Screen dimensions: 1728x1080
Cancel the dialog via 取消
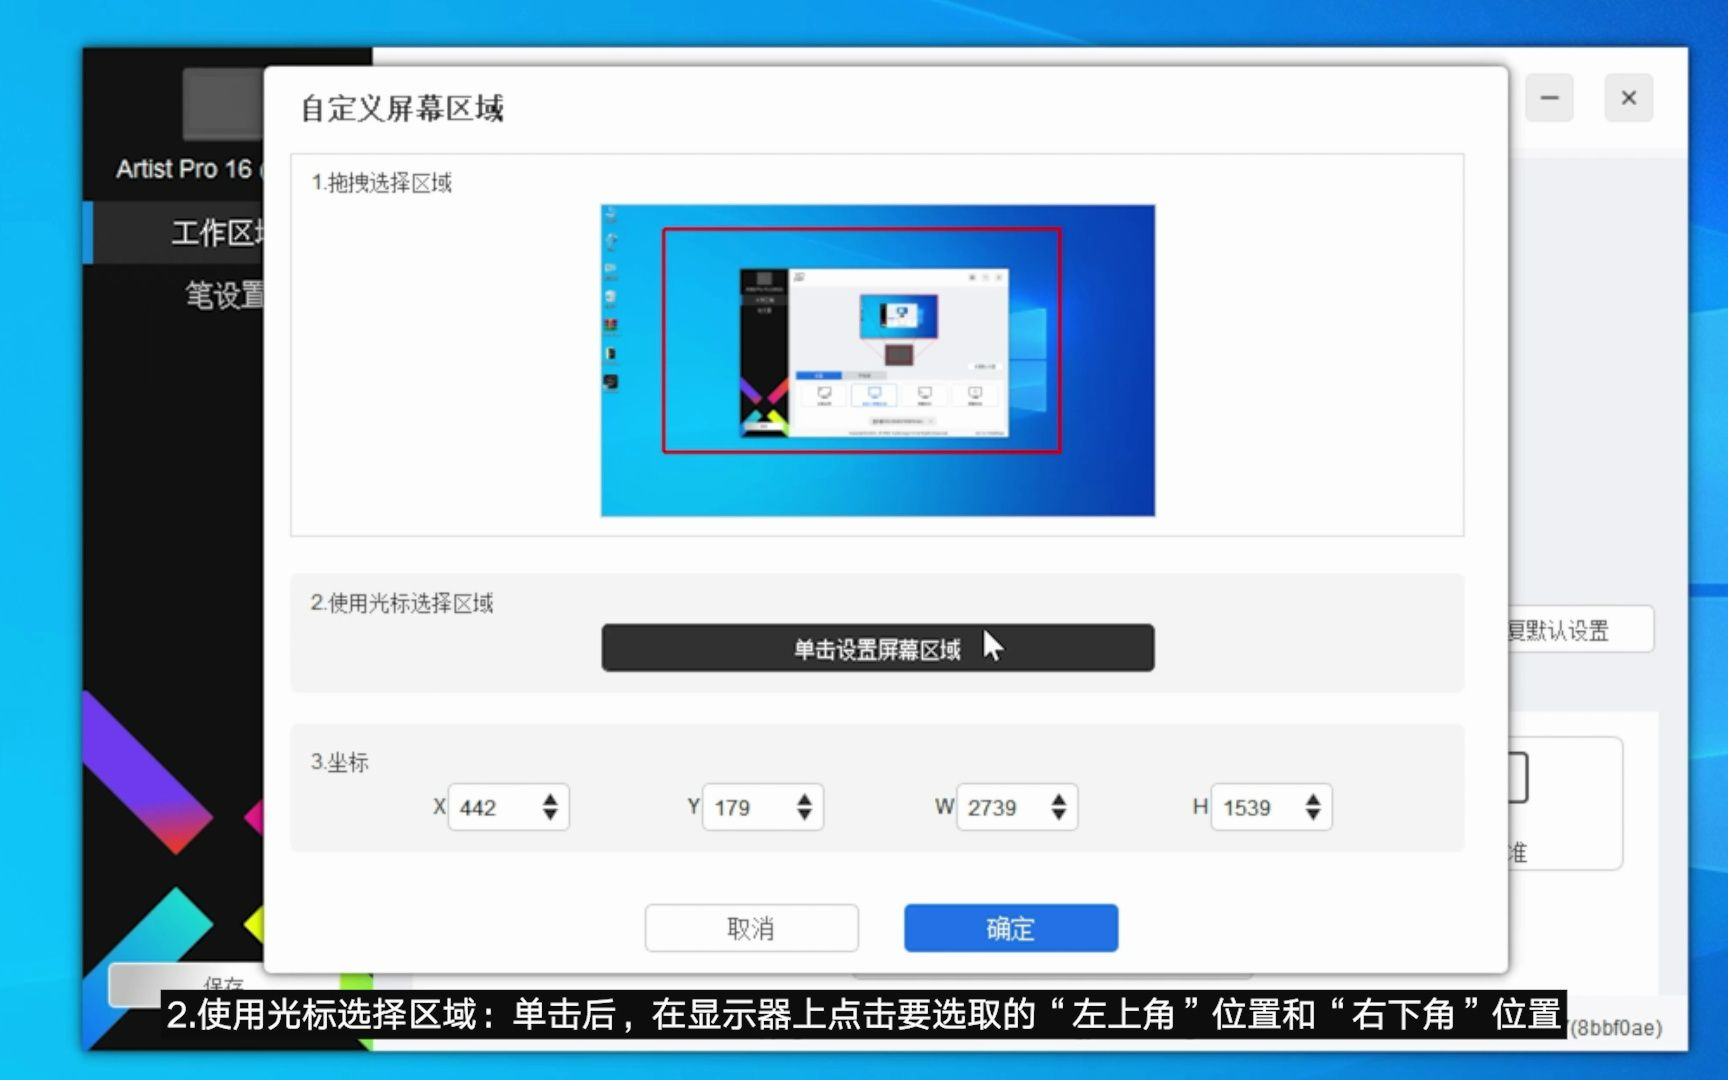point(751,928)
